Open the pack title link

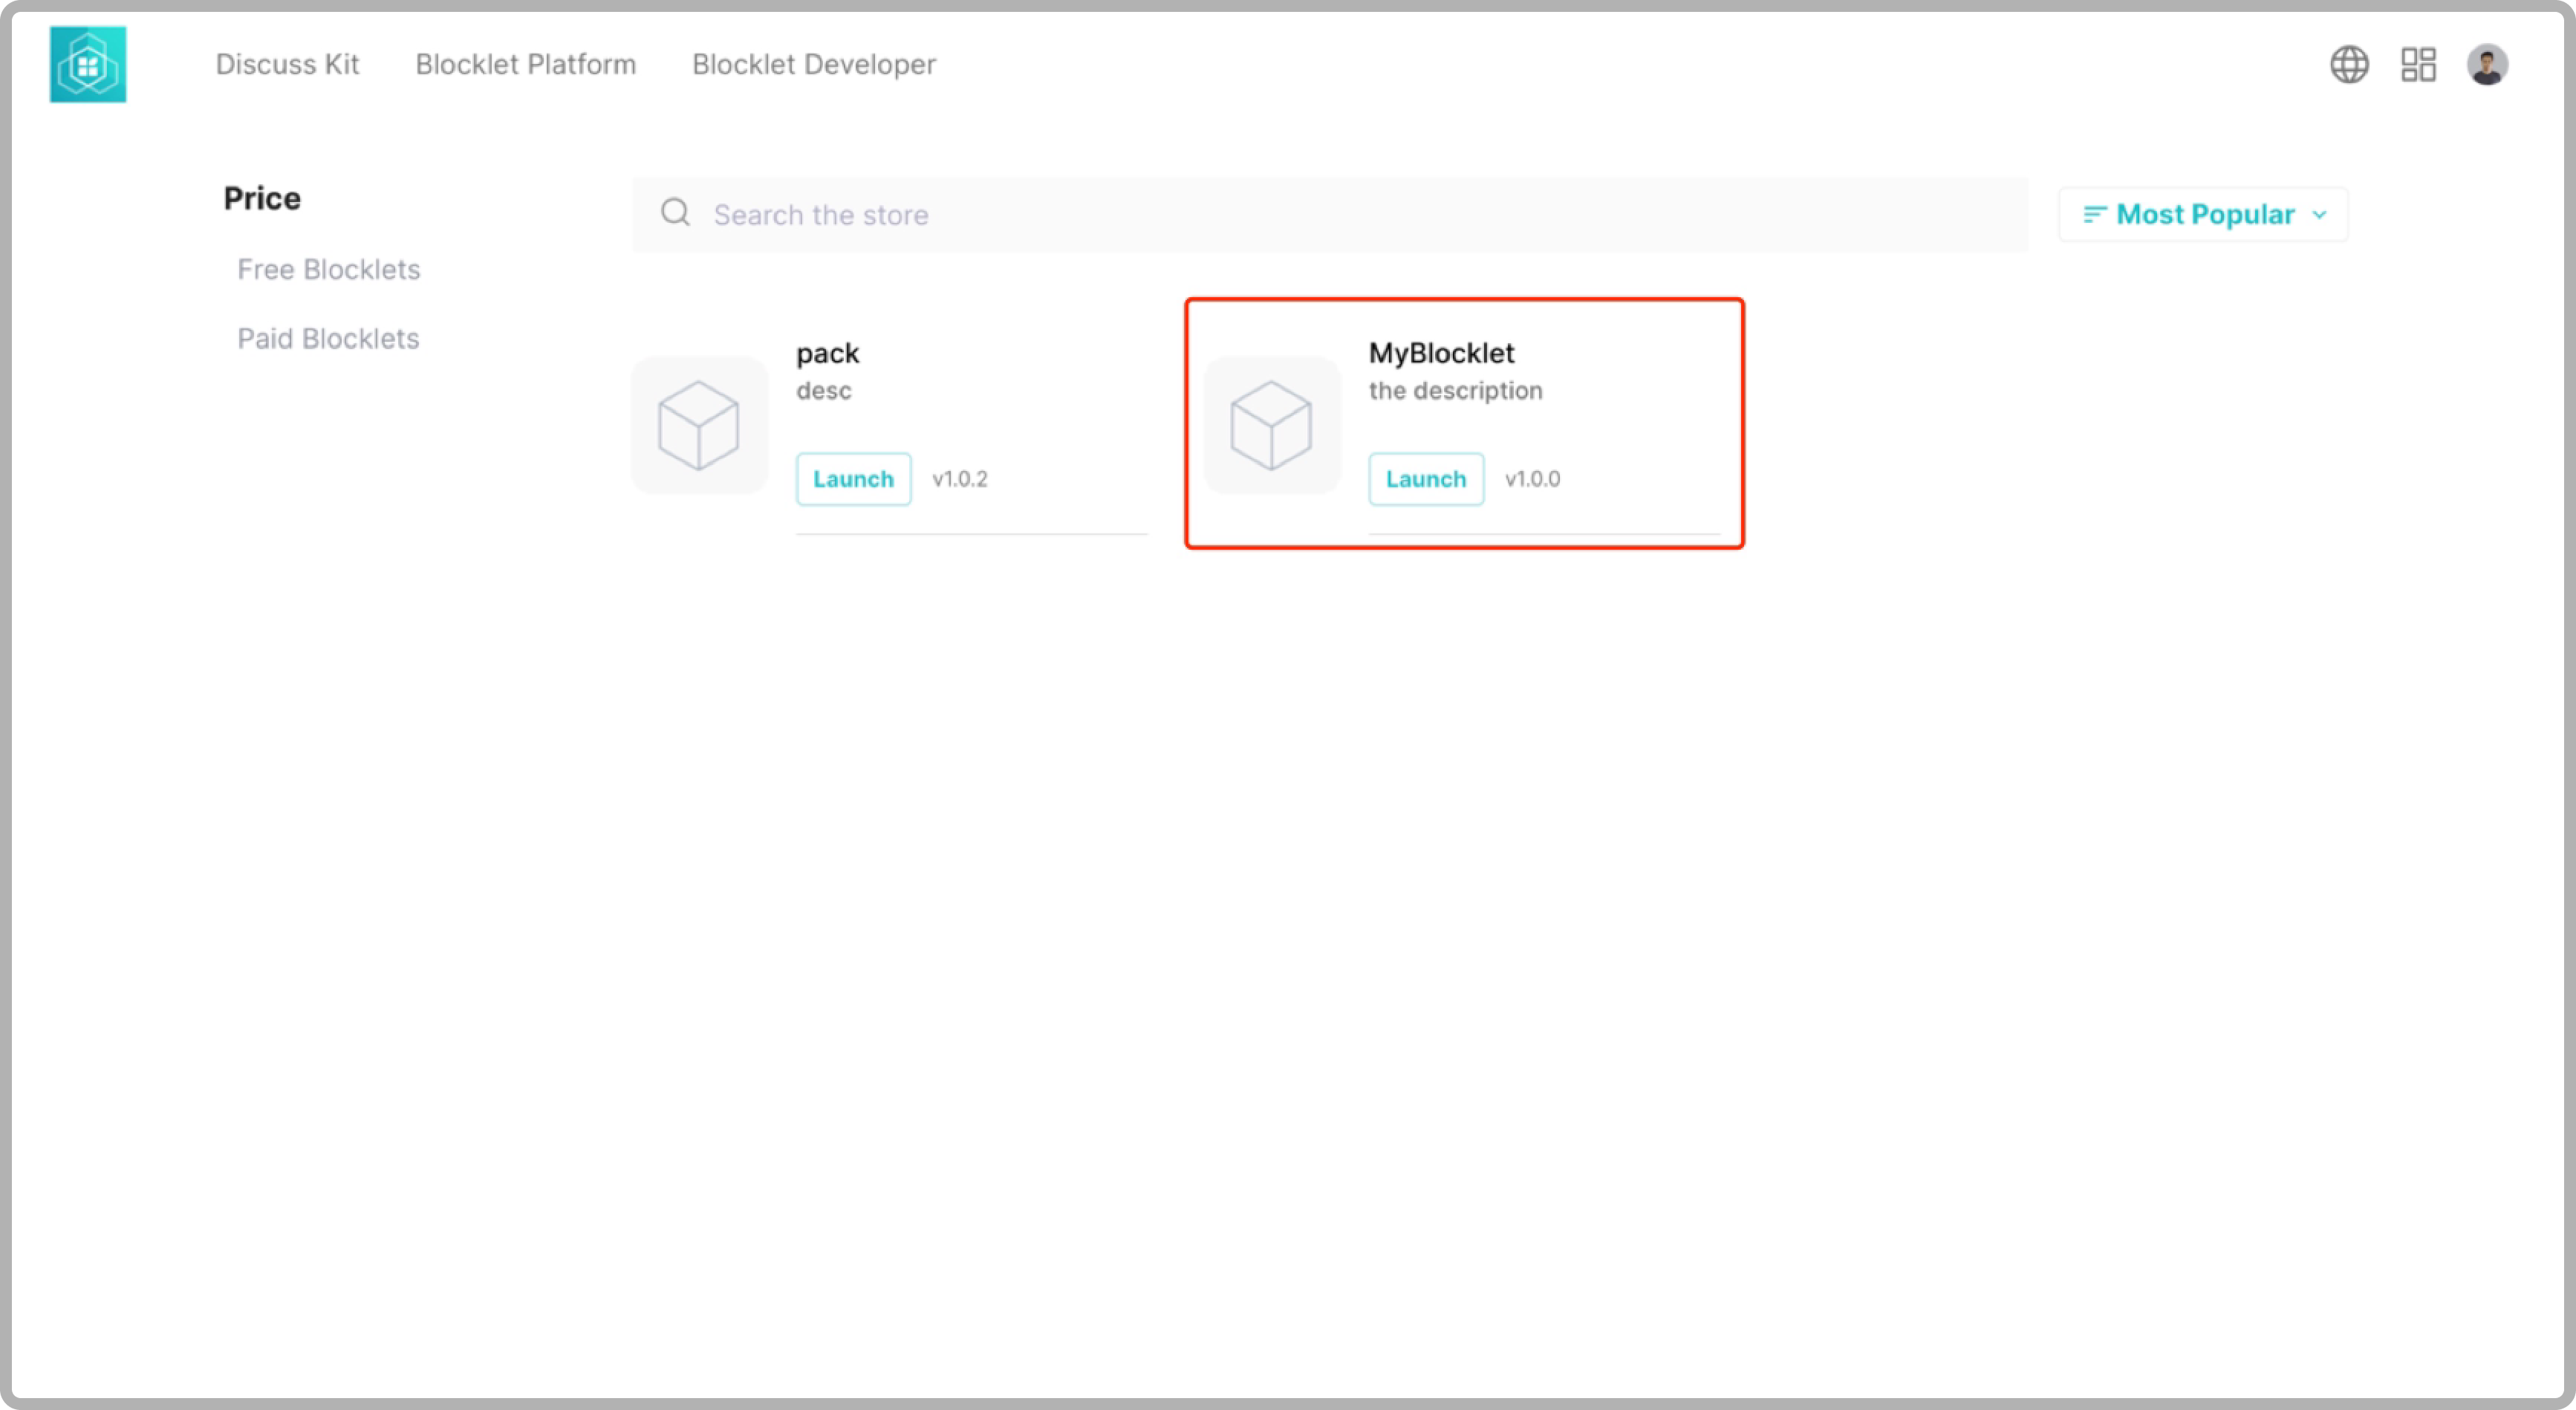tap(827, 353)
